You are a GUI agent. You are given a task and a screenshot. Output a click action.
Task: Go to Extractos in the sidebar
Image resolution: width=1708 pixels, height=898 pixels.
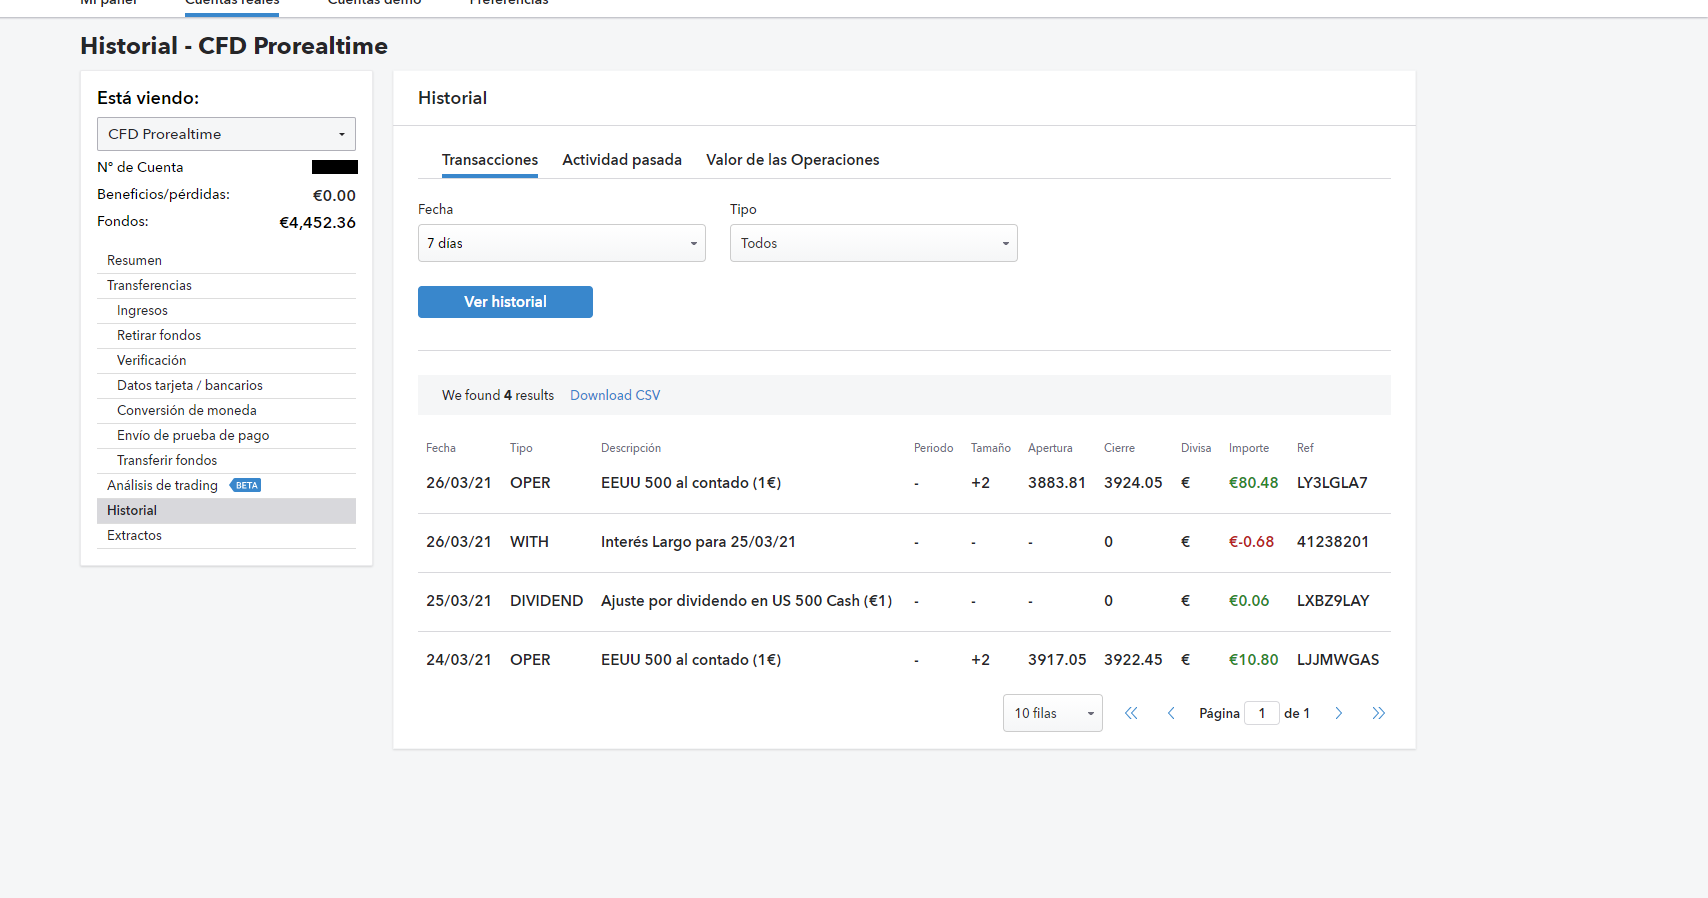click(134, 535)
